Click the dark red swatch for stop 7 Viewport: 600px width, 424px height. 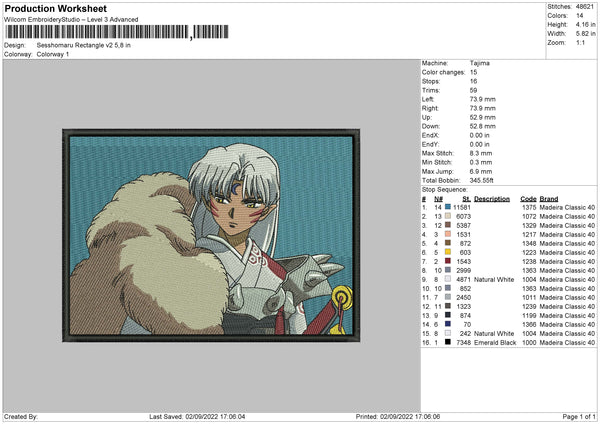pos(446,261)
